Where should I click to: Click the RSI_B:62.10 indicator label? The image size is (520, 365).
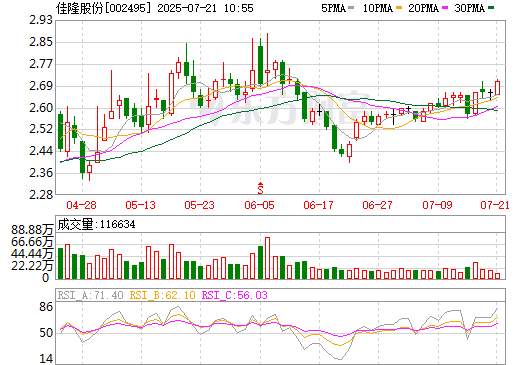162,295
